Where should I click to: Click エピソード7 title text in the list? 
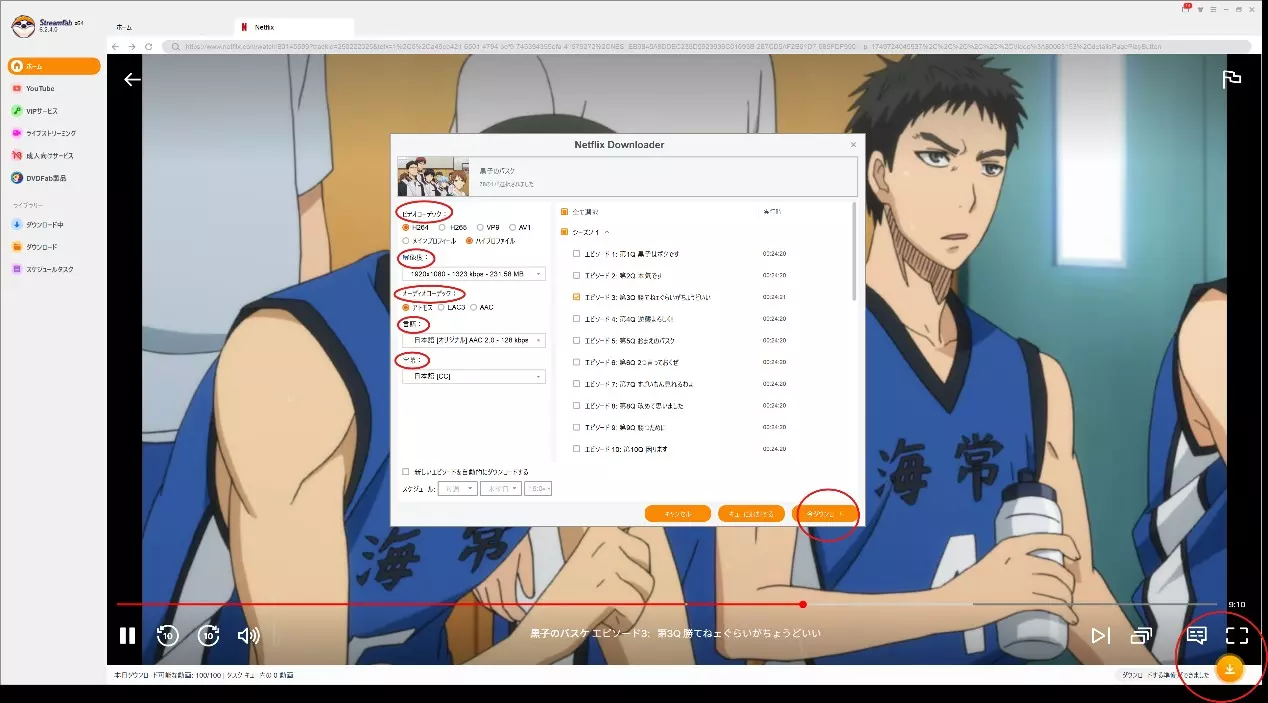pyautogui.click(x=641, y=384)
